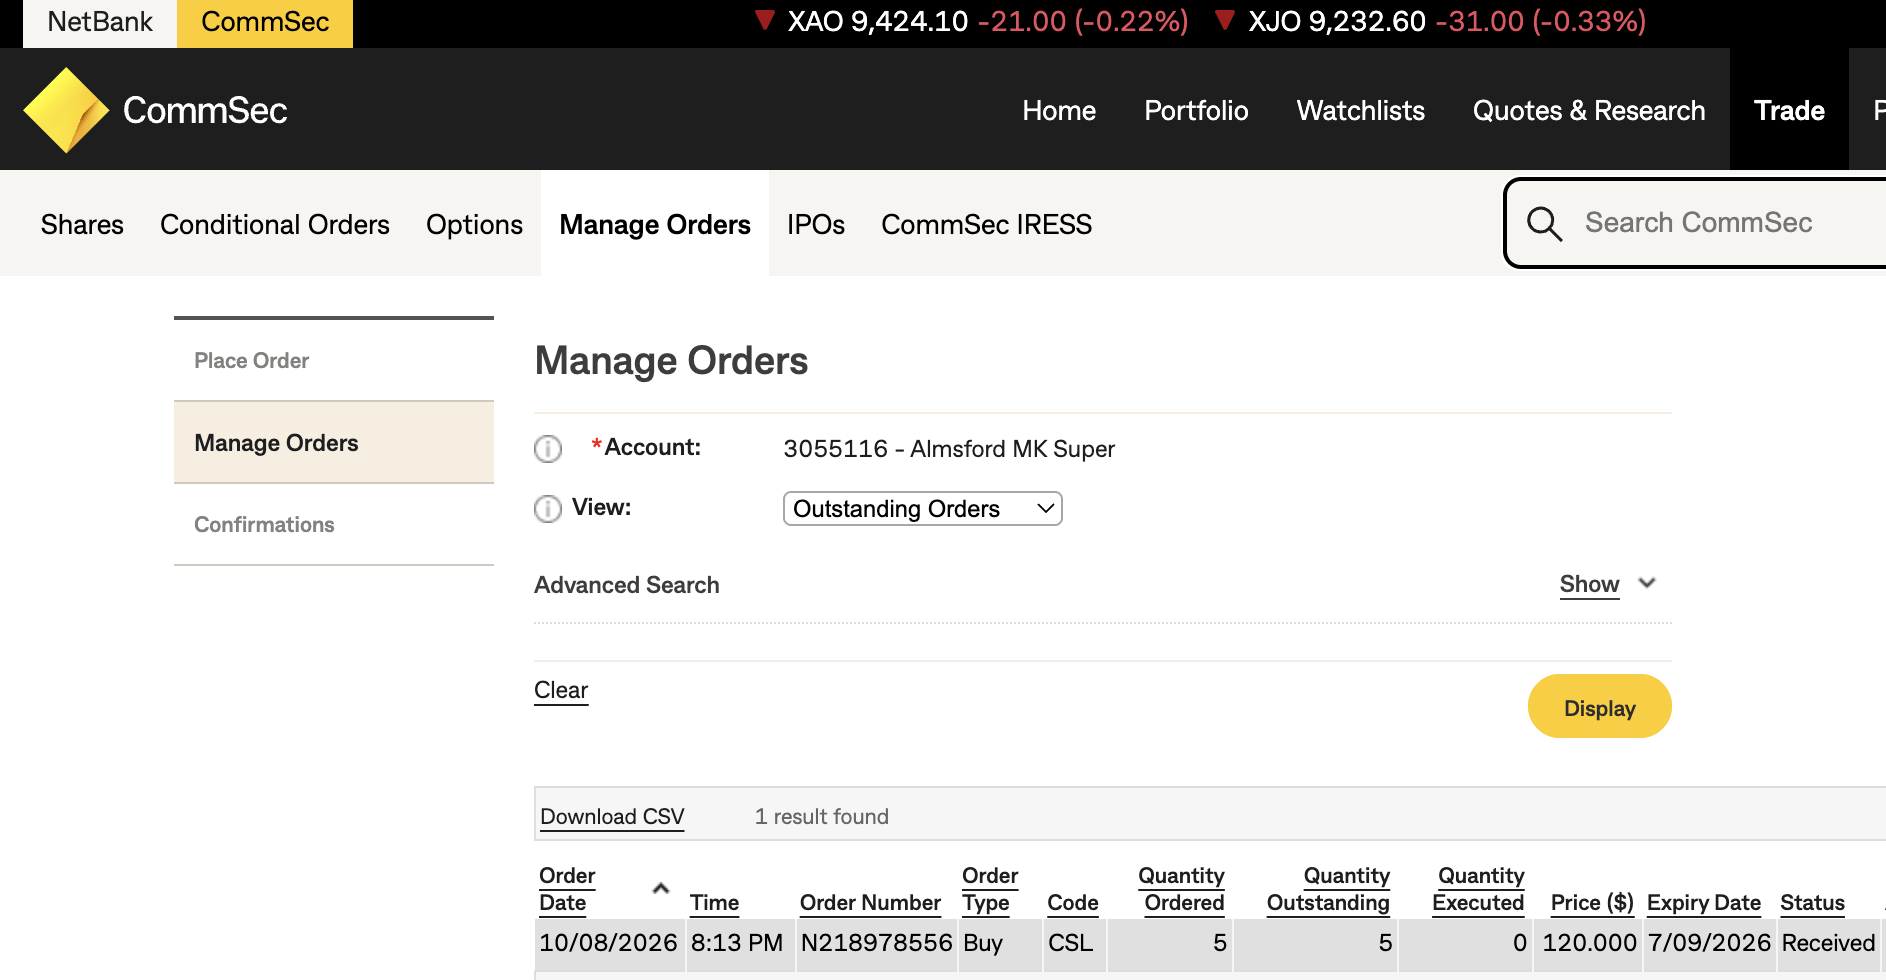Click the XJO index ticker
Viewport: 1886px width, 980px height.
click(x=1430, y=21)
